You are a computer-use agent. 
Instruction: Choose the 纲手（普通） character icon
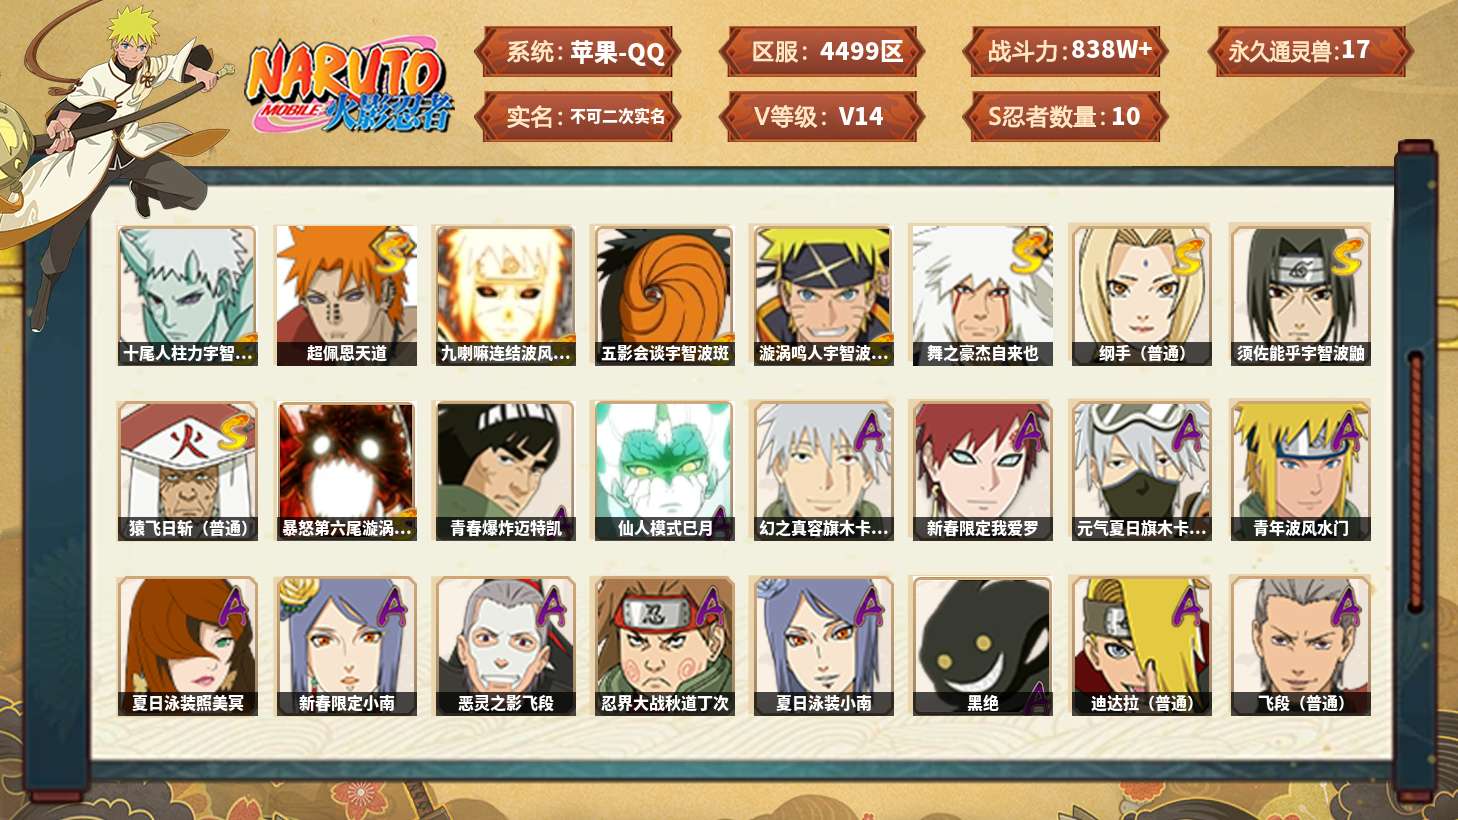1141,295
